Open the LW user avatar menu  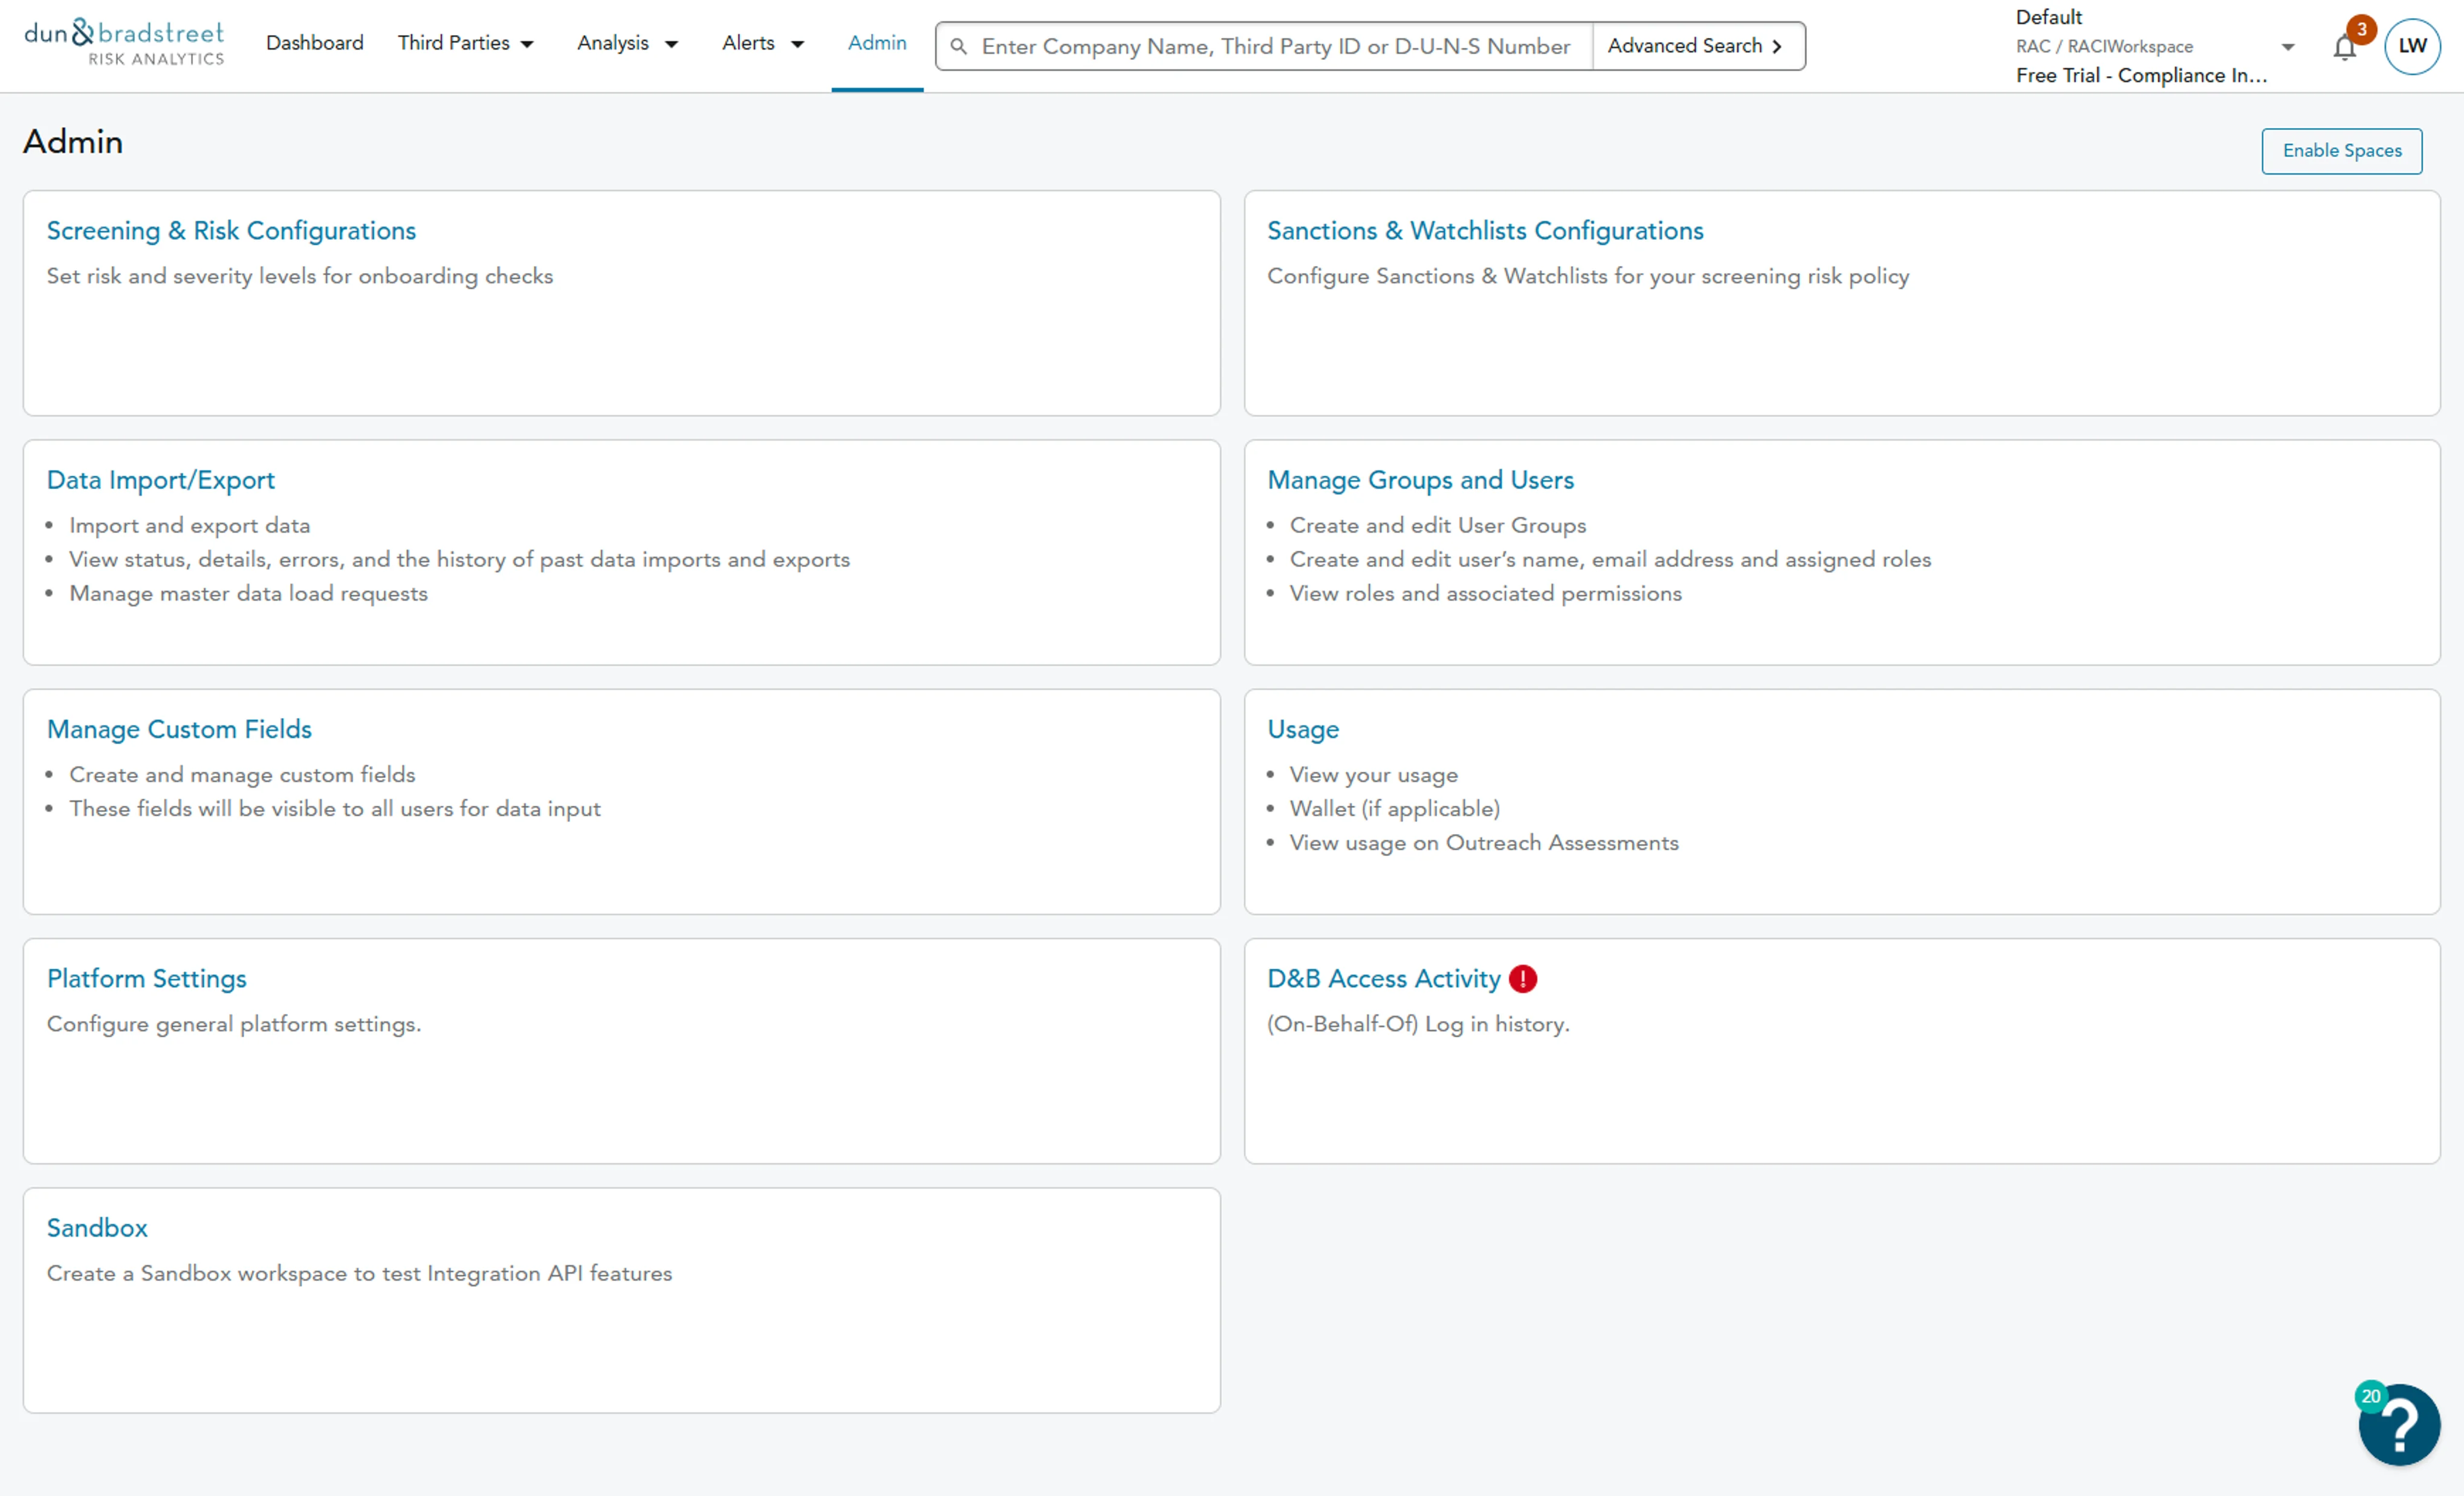pyautogui.click(x=2411, y=46)
